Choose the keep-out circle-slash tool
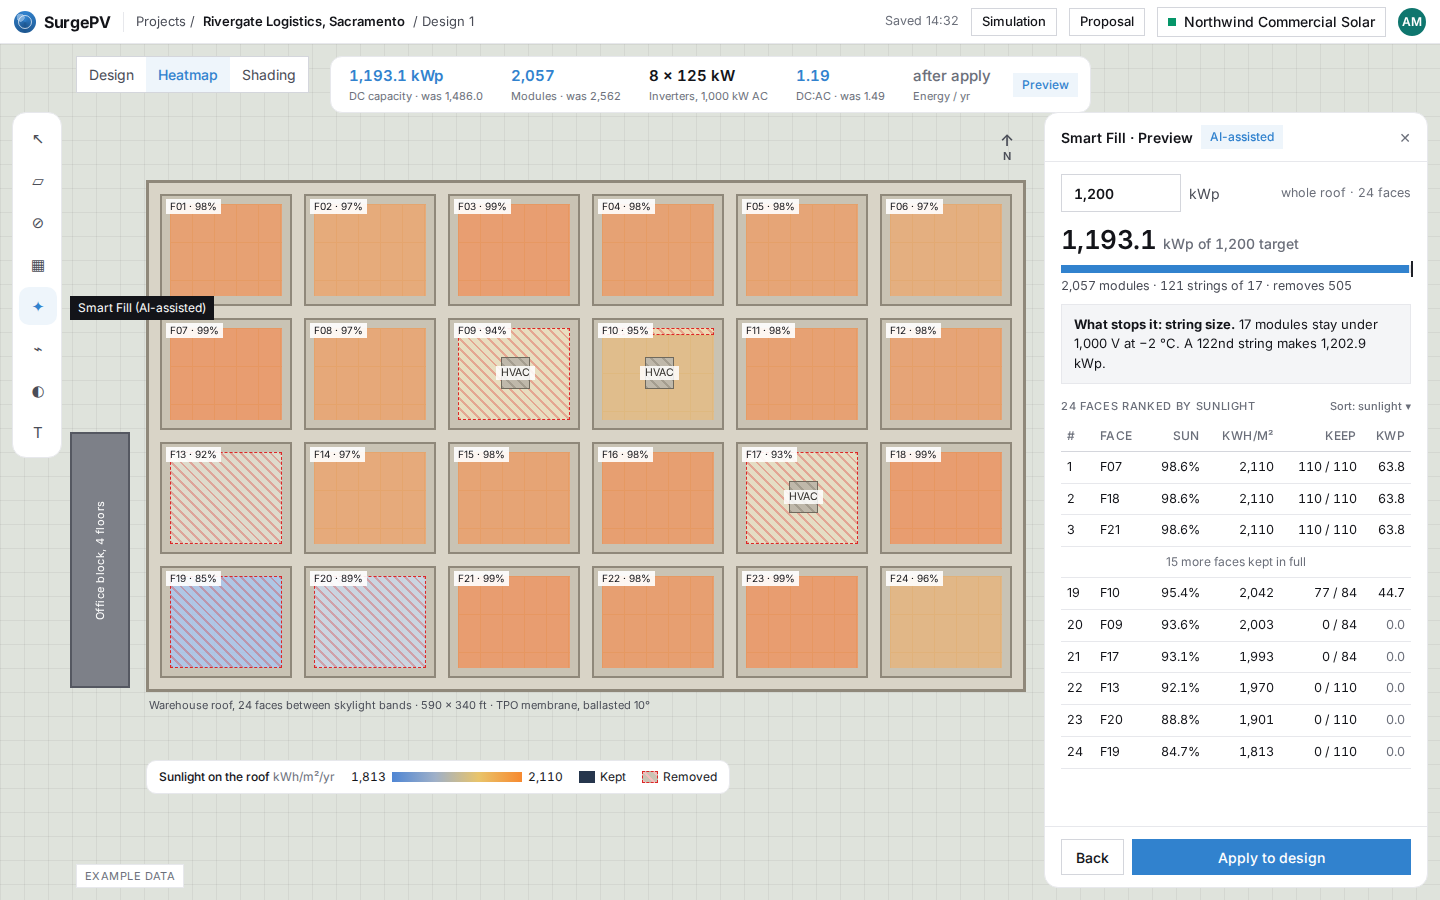 pos(38,223)
